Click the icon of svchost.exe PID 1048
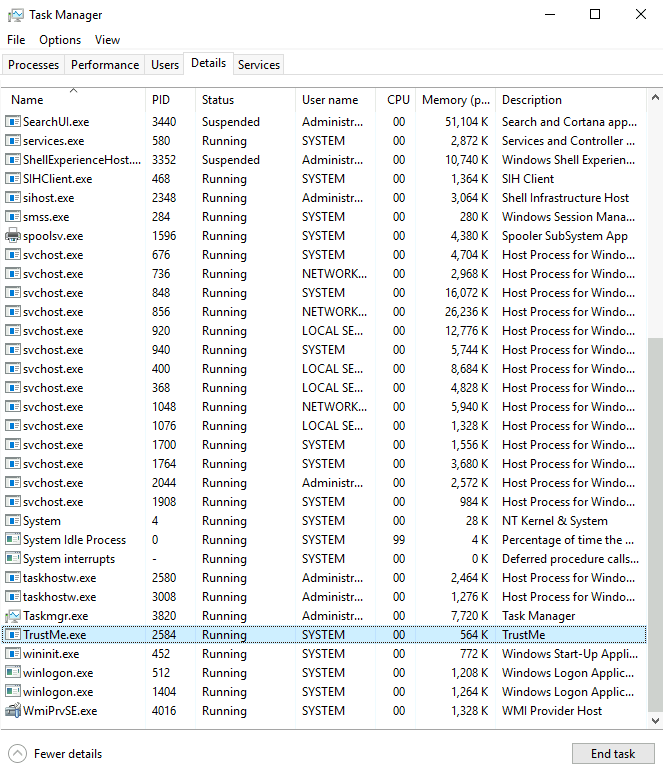663x777 pixels. click(13, 406)
